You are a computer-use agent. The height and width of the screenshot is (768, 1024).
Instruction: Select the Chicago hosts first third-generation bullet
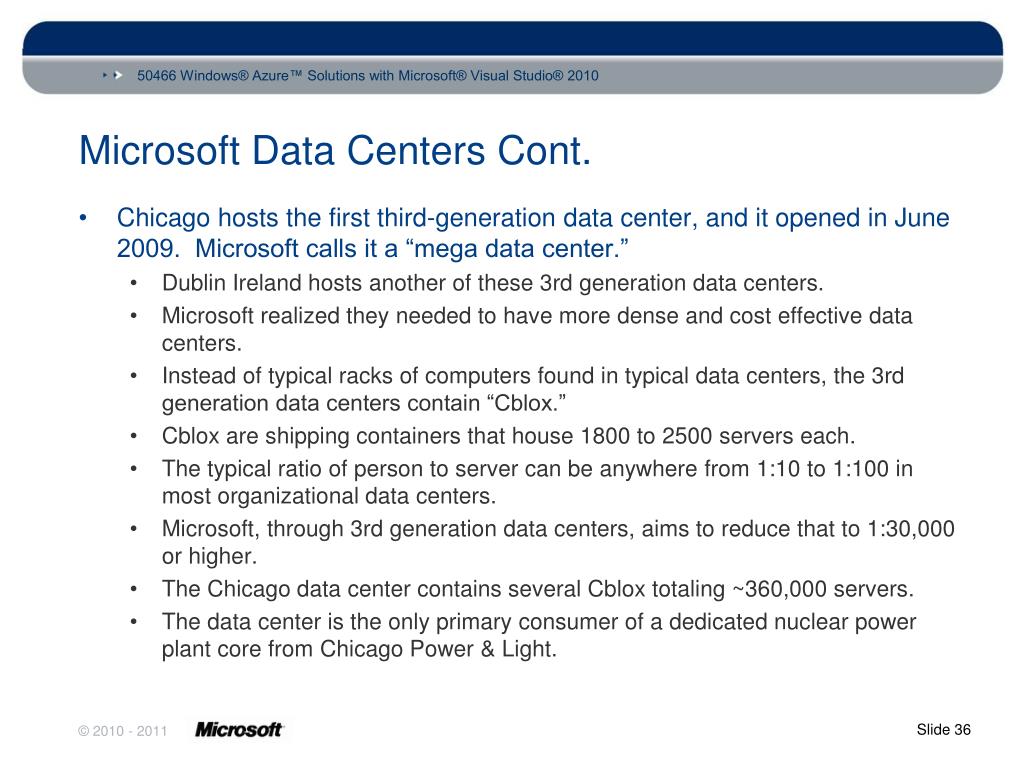point(533,233)
